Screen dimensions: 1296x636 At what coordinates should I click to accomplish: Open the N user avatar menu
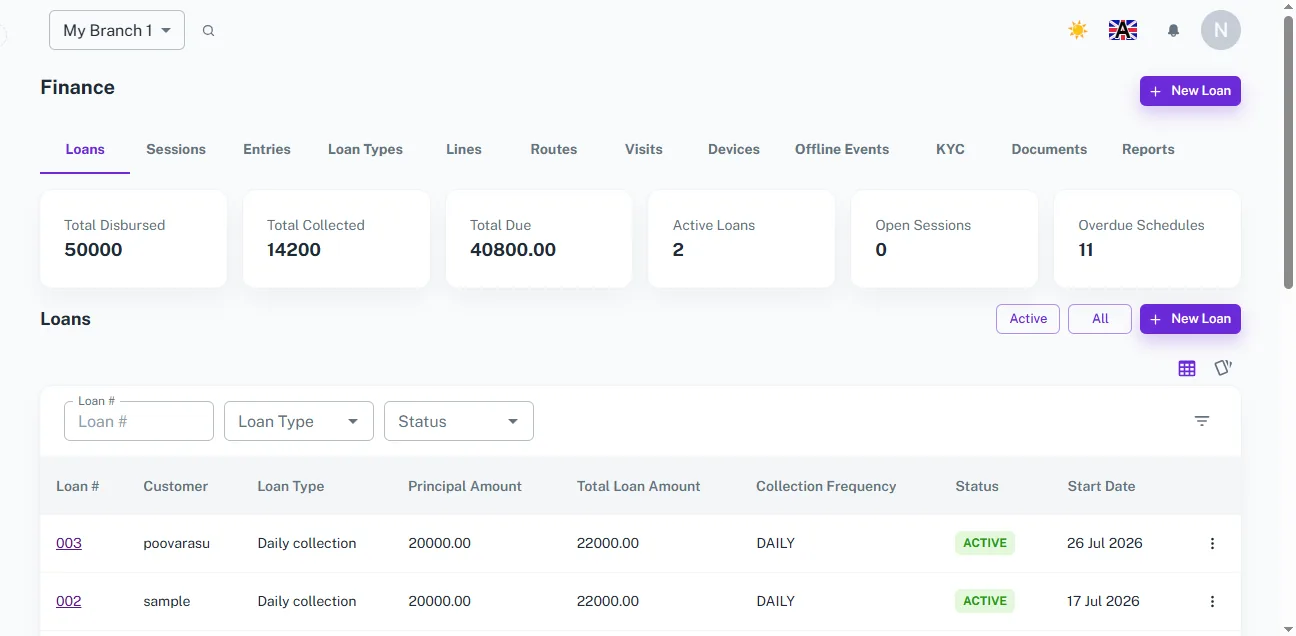1220,30
